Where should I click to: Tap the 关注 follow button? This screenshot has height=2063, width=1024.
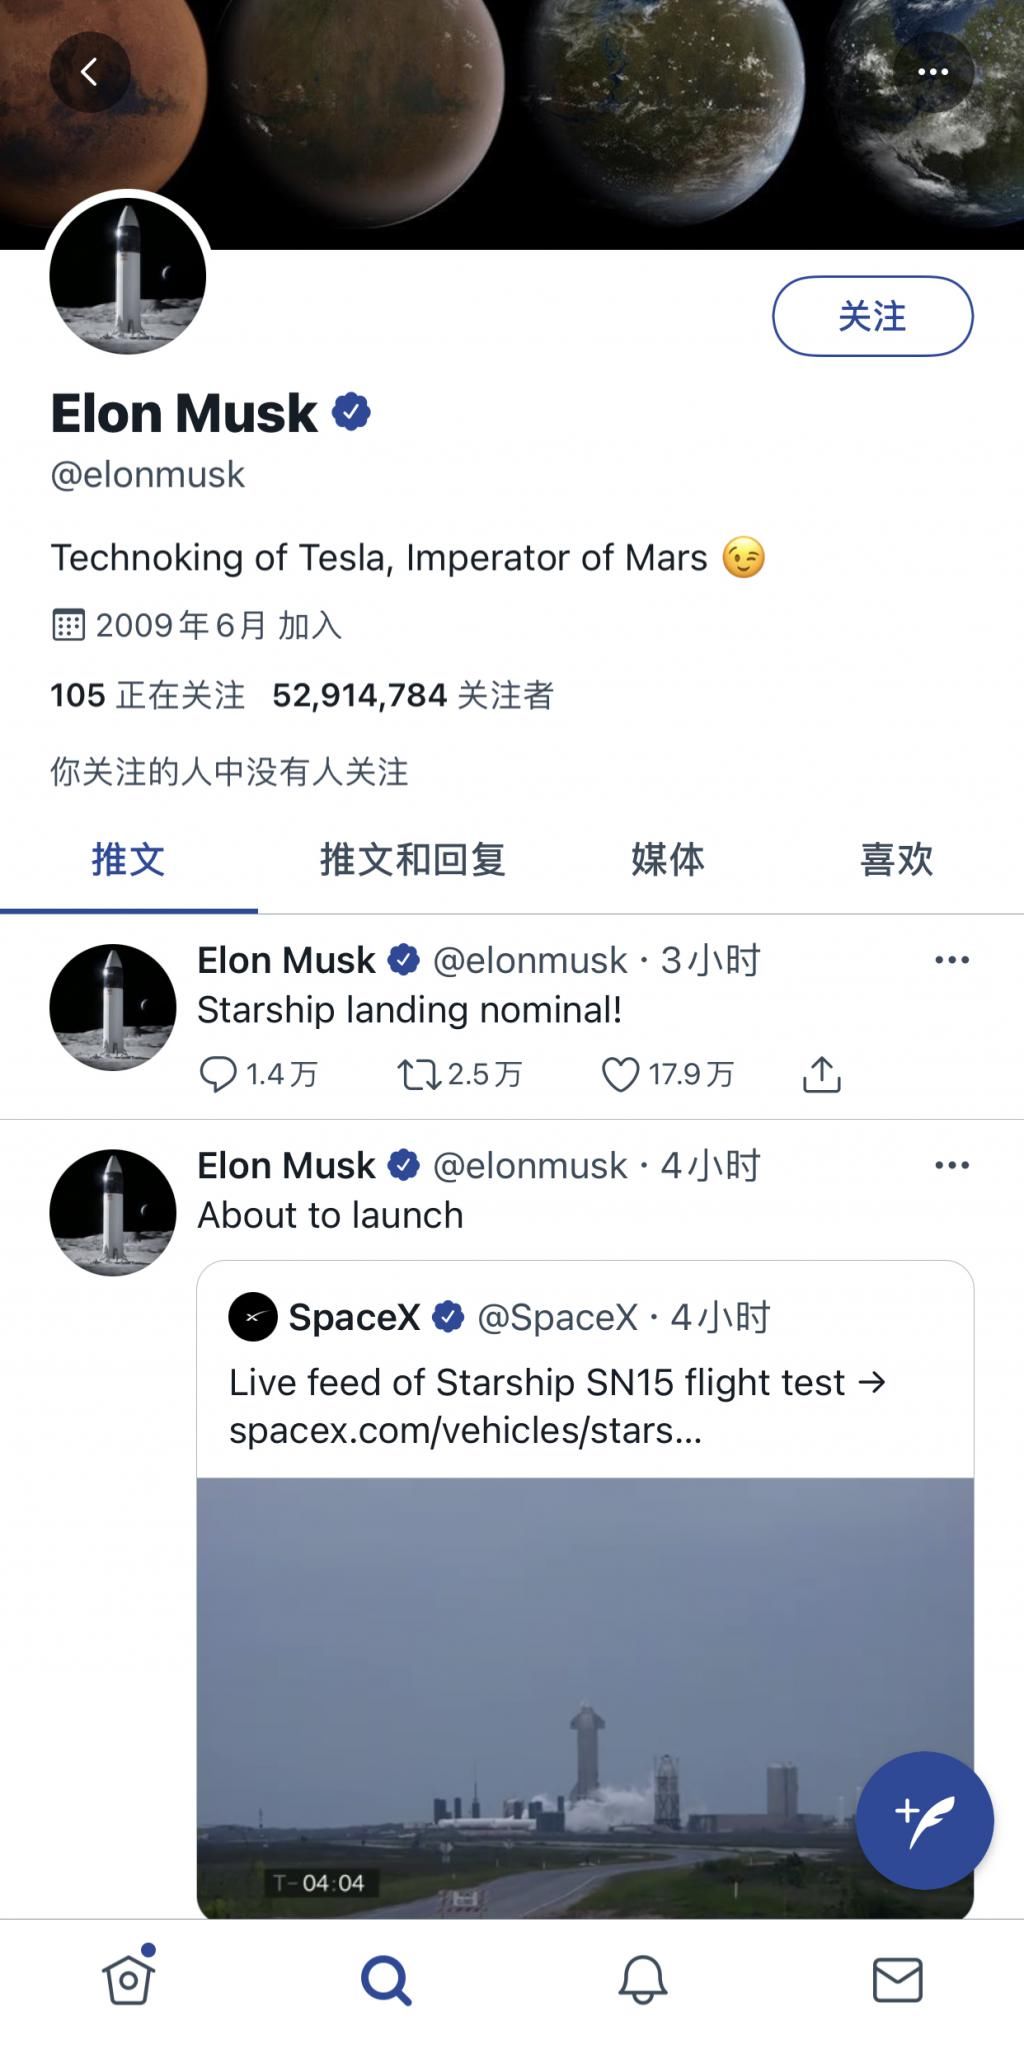coord(870,316)
